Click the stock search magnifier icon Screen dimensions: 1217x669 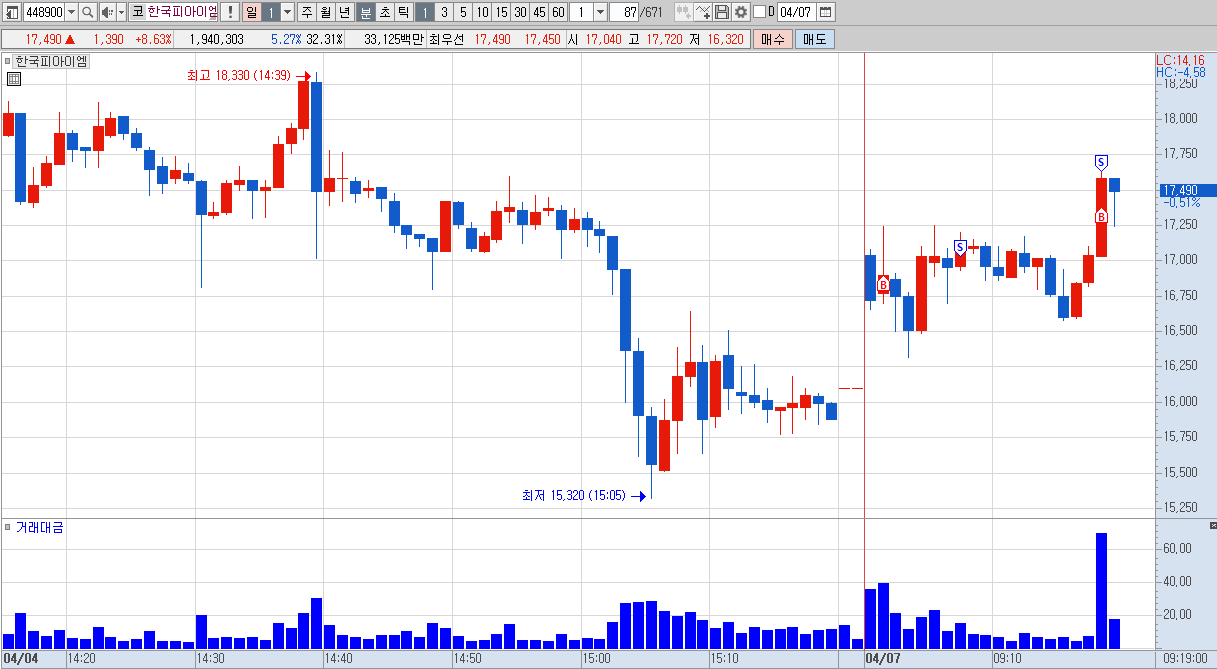87,12
